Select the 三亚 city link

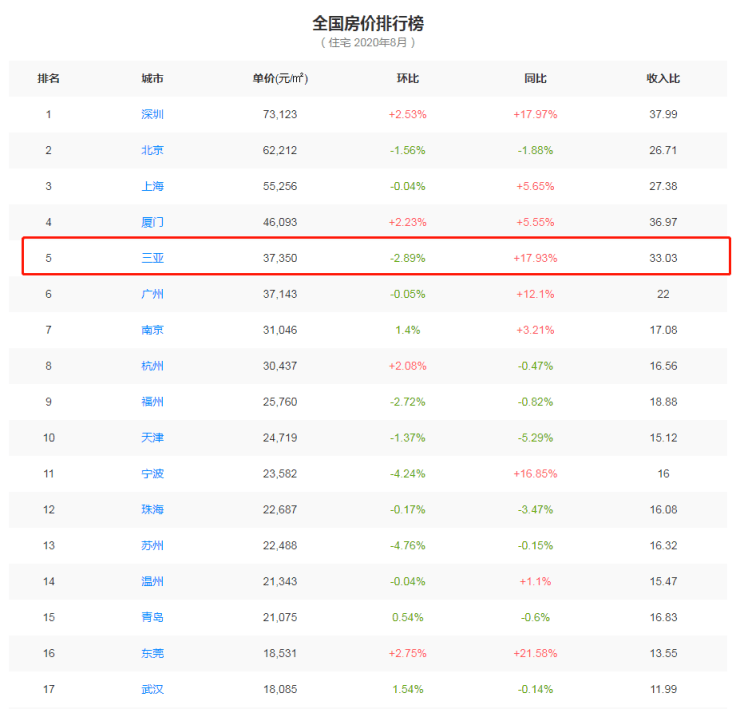point(152,258)
